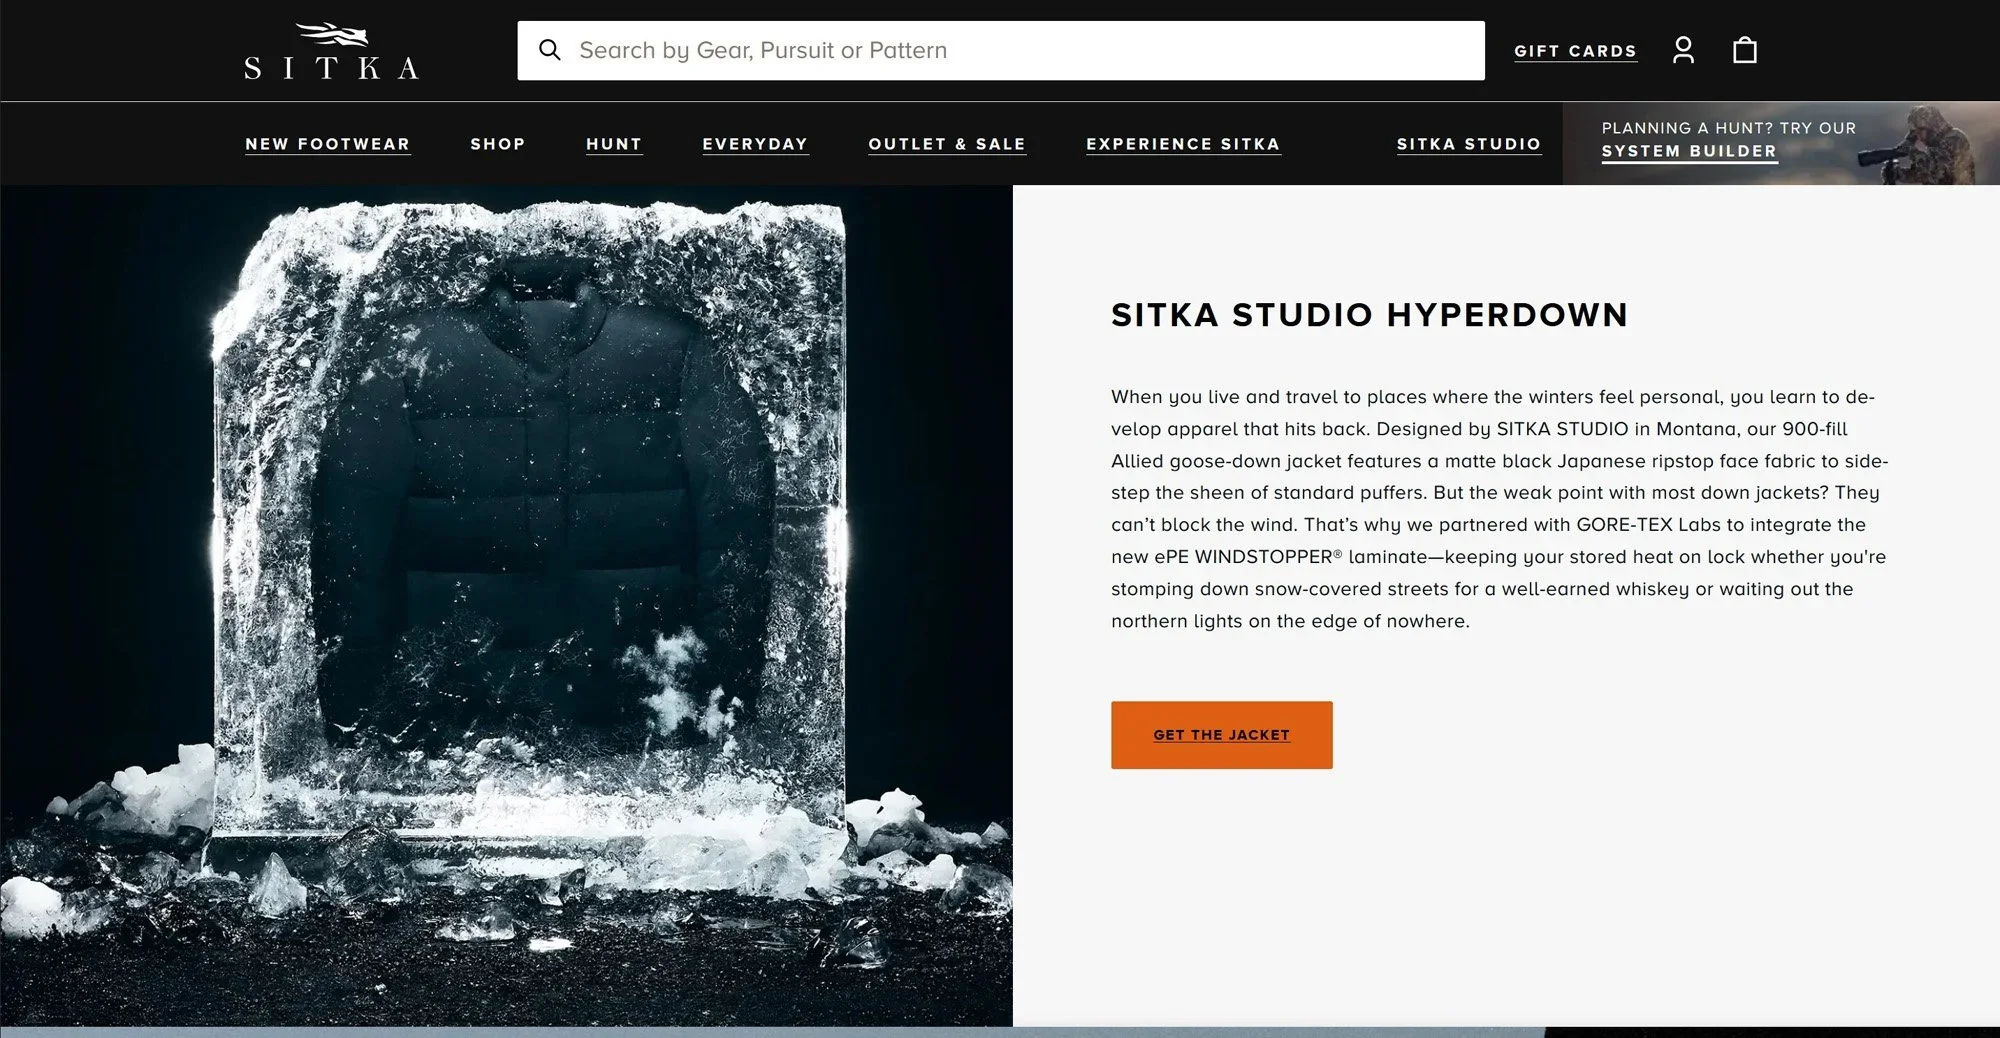This screenshot has width=2000, height=1038.
Task: Click the 'Planning a hunt? Try our' text
Action: tap(1728, 128)
